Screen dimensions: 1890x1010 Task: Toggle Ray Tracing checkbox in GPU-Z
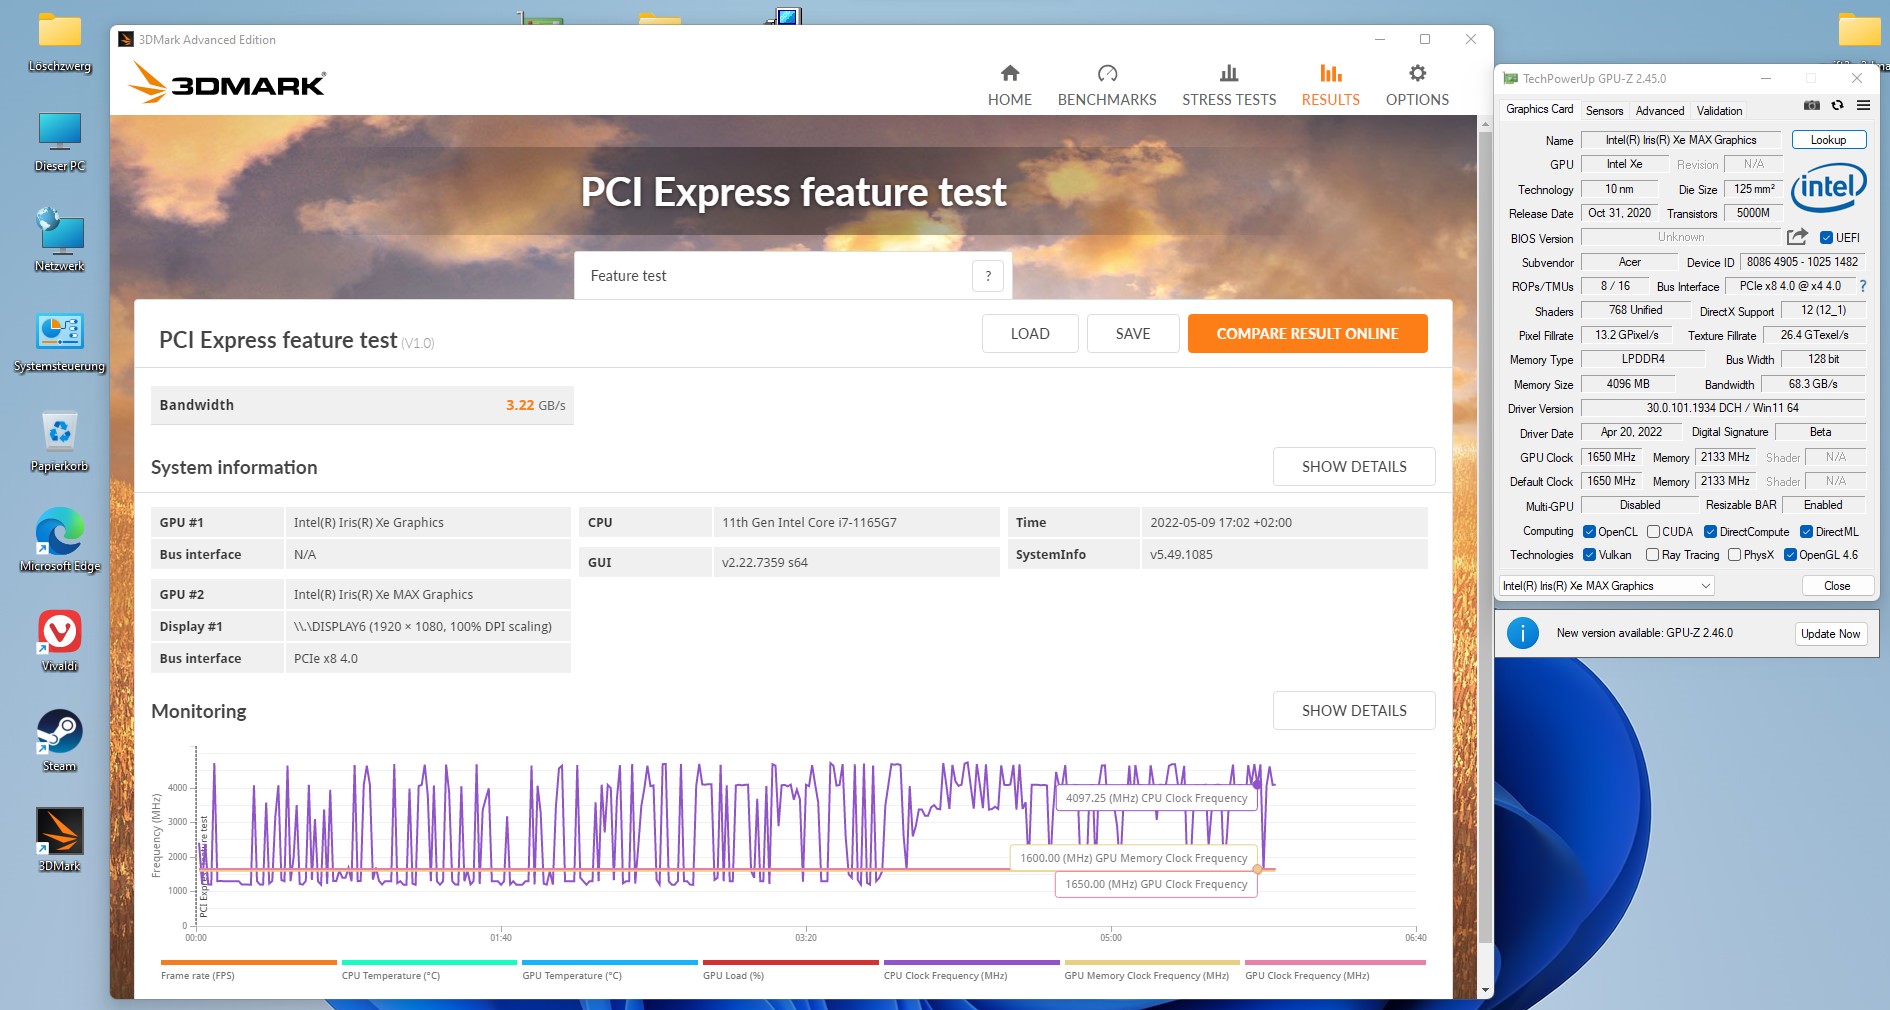click(1653, 555)
